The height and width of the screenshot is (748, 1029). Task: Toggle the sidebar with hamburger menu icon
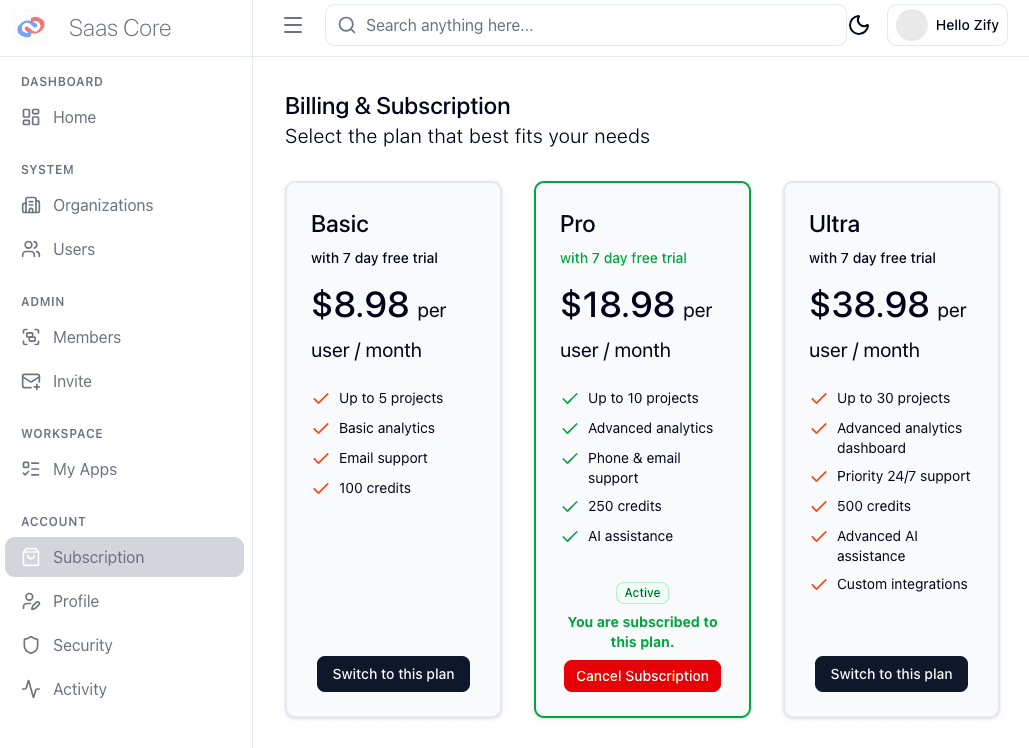pyautogui.click(x=293, y=26)
